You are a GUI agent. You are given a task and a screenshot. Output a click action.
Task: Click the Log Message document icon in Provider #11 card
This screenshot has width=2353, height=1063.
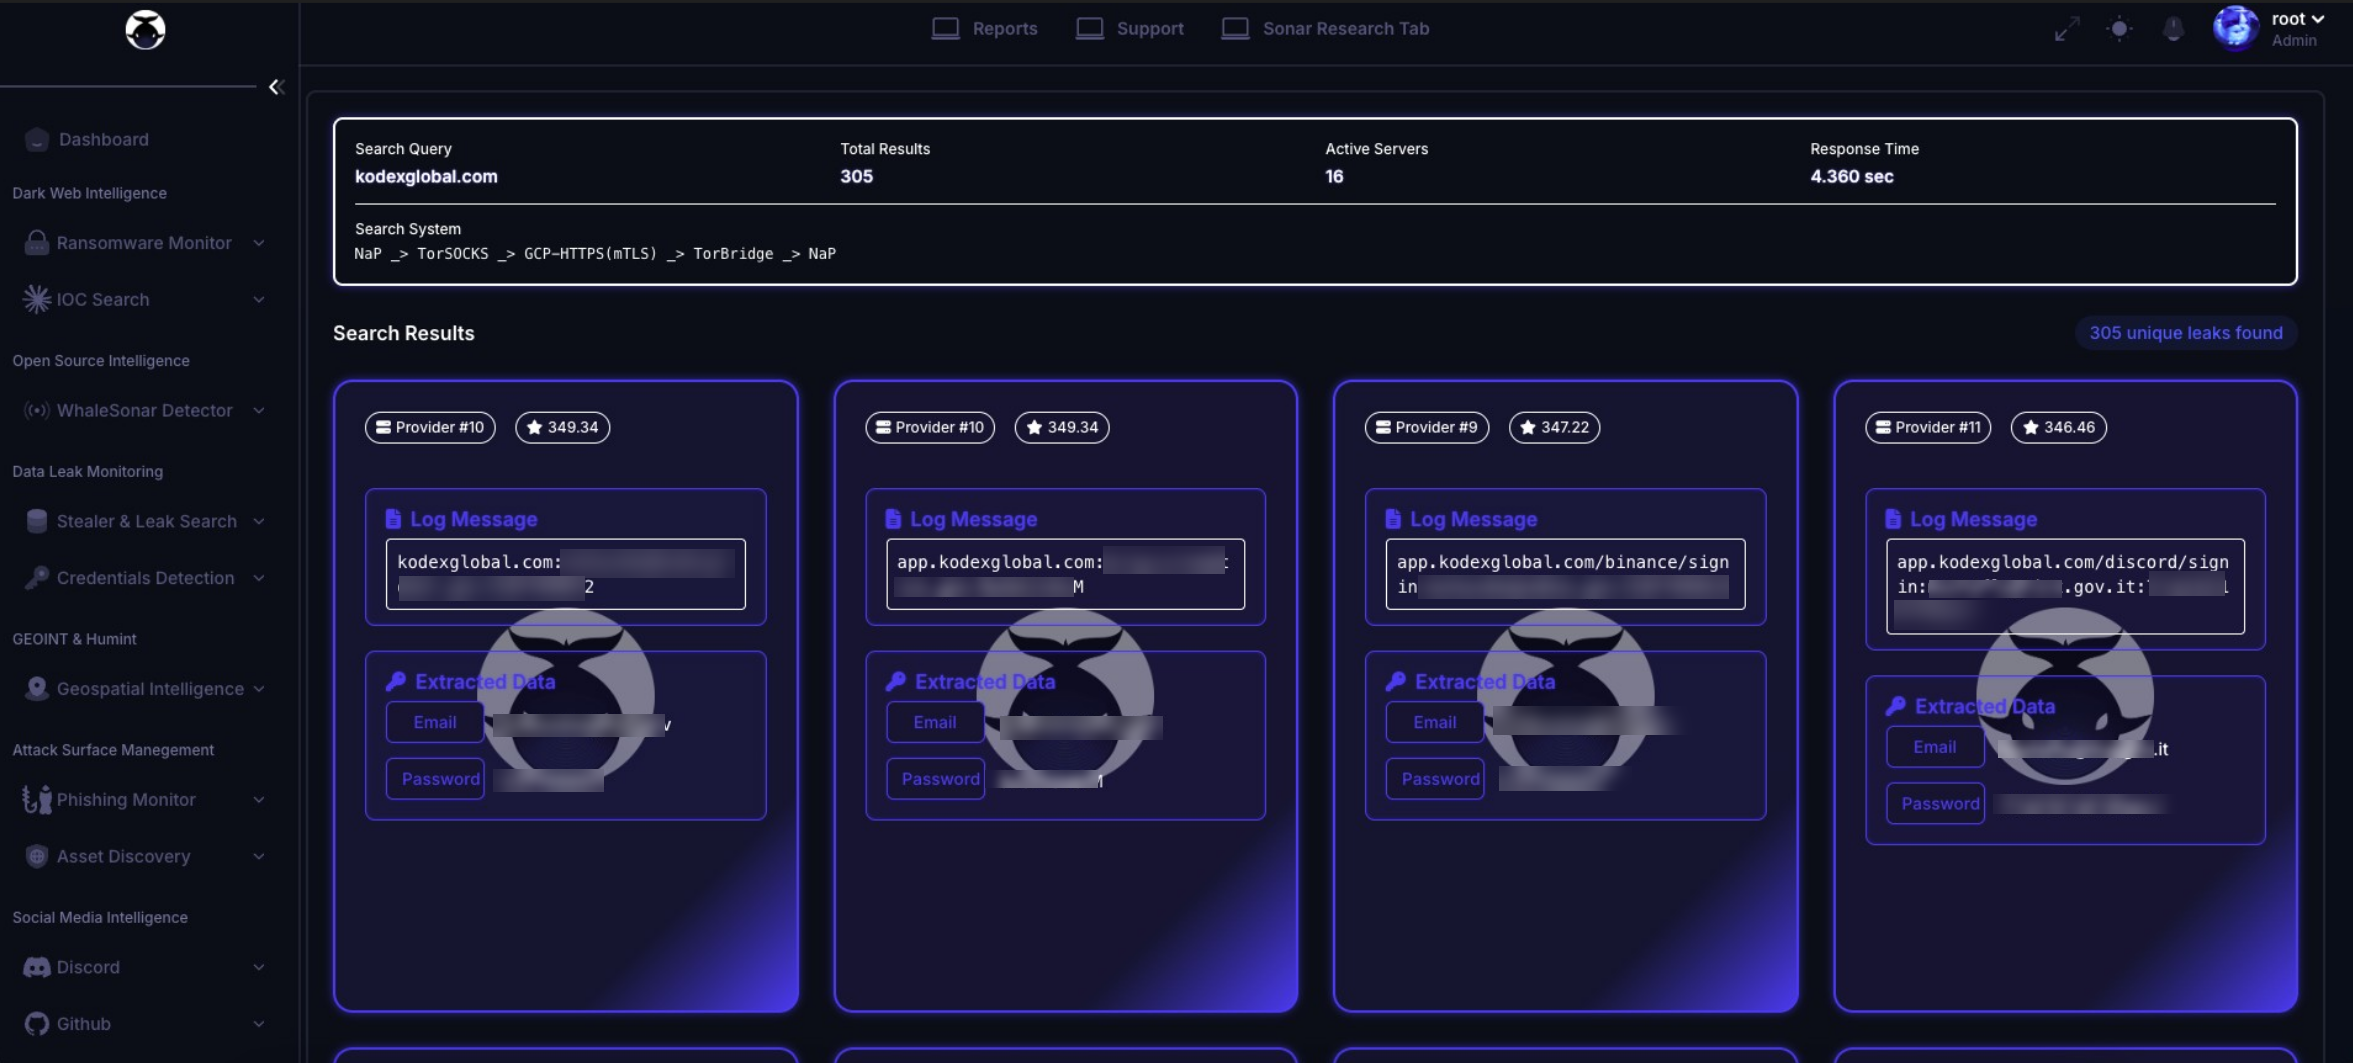1893,518
